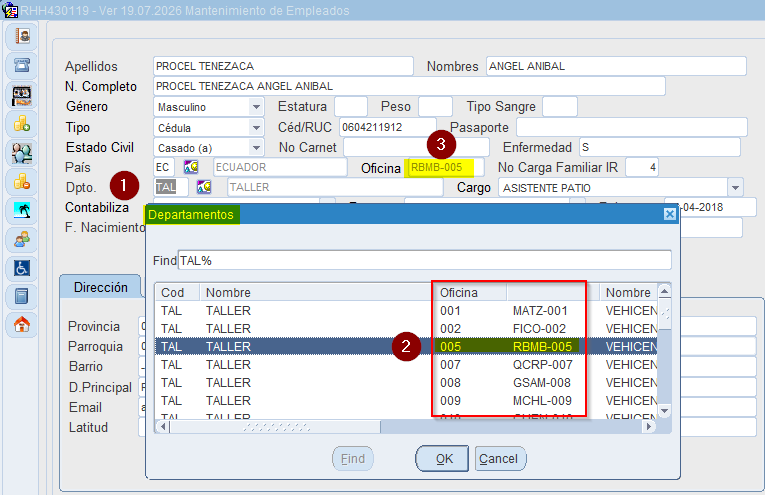Click the coins with red minus icon

[x=21, y=182]
